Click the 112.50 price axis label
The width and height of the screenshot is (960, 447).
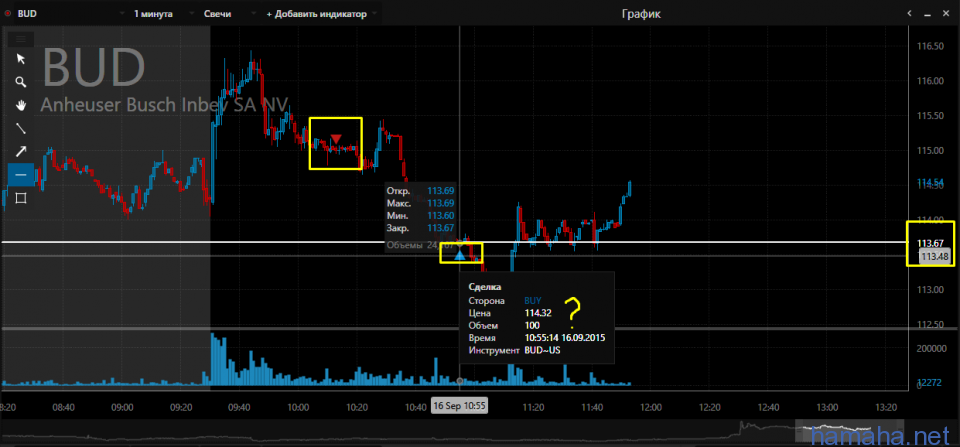pyautogui.click(x=930, y=324)
